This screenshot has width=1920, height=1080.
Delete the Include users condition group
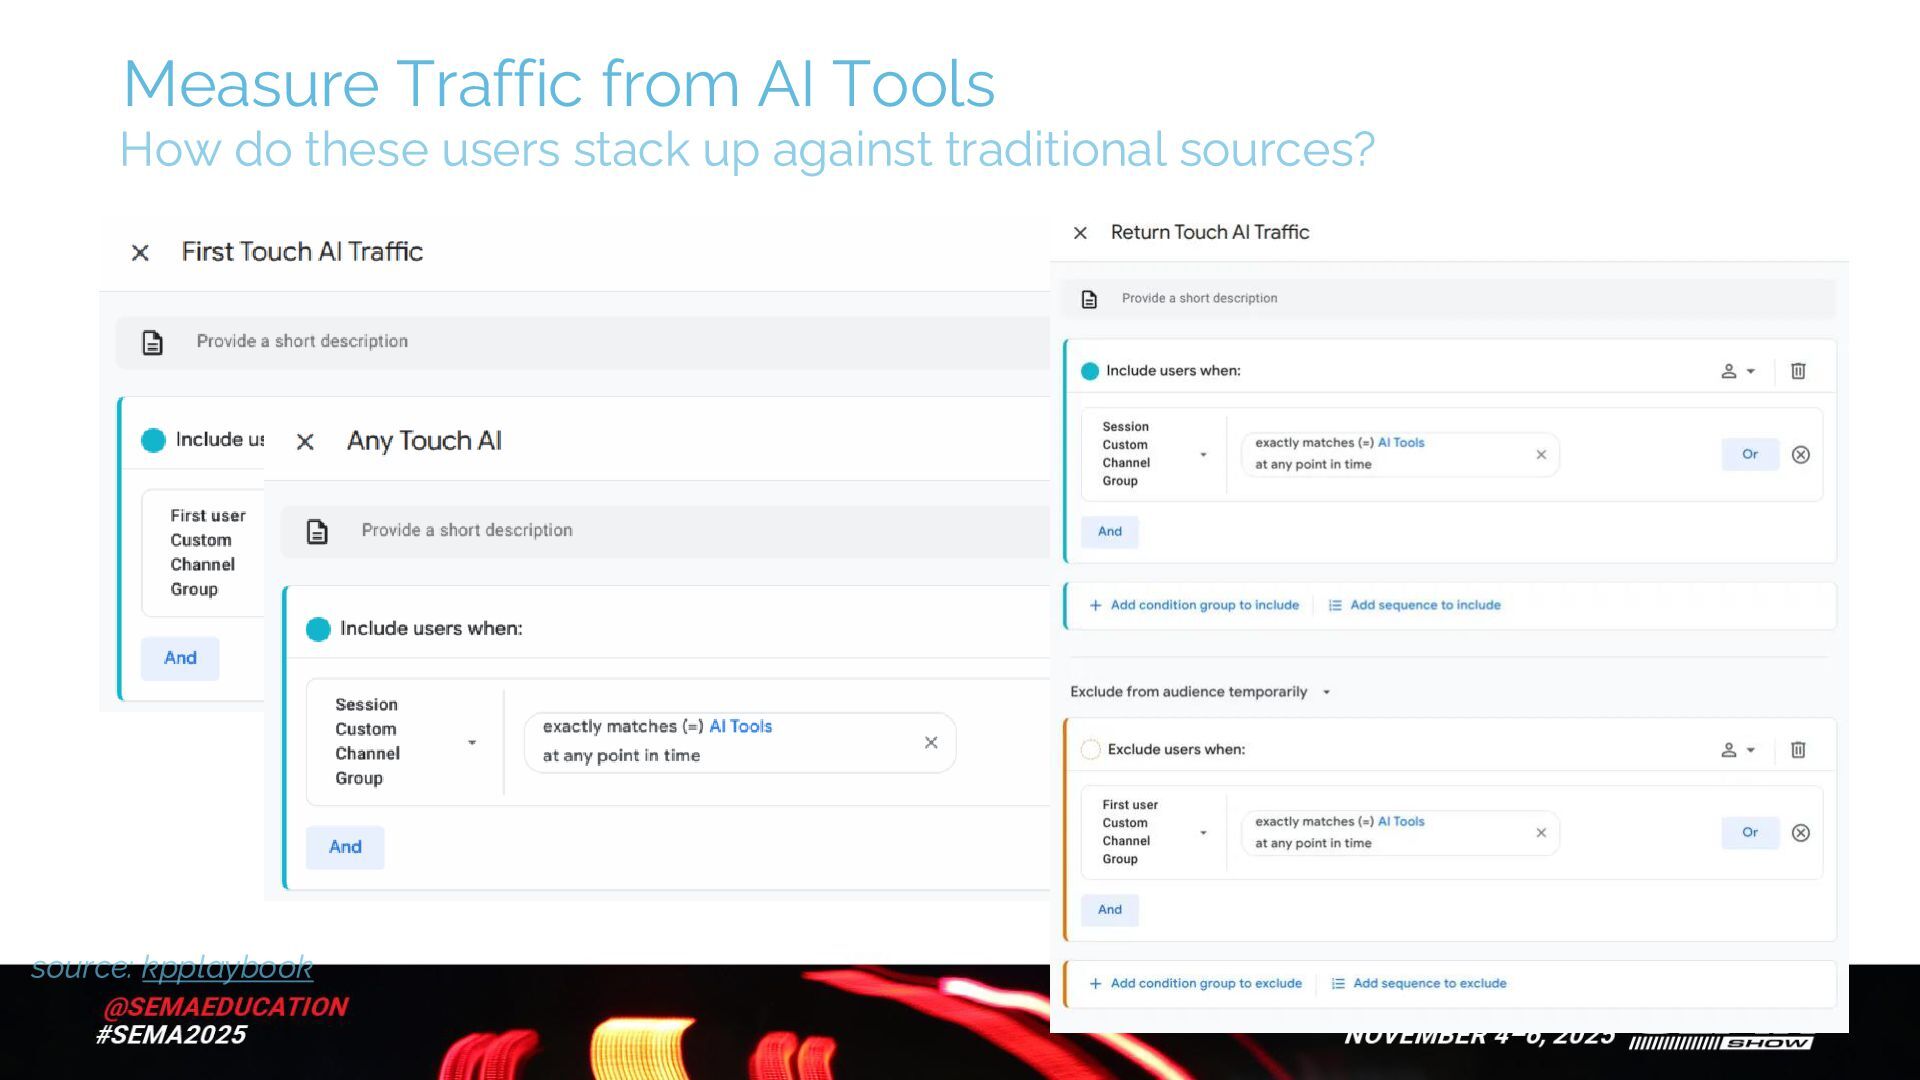click(x=1797, y=371)
